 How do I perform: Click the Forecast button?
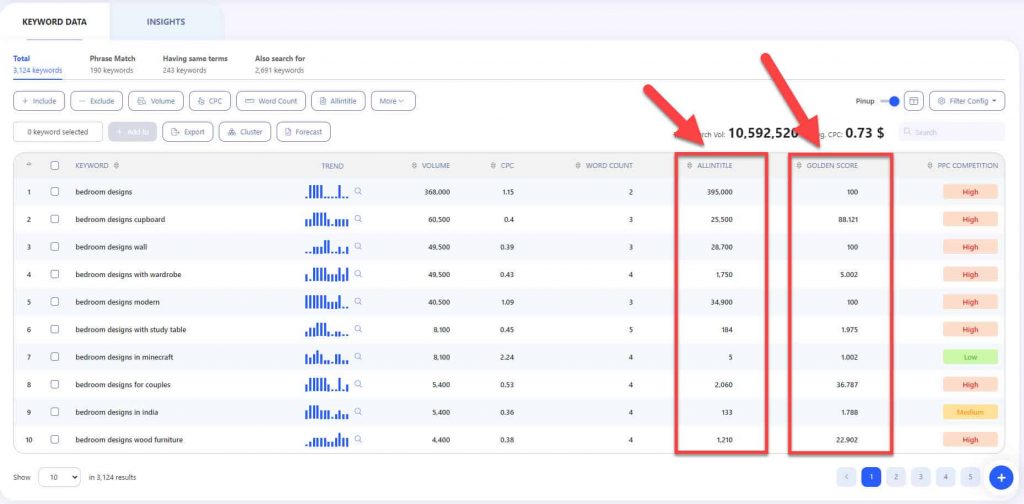click(304, 132)
